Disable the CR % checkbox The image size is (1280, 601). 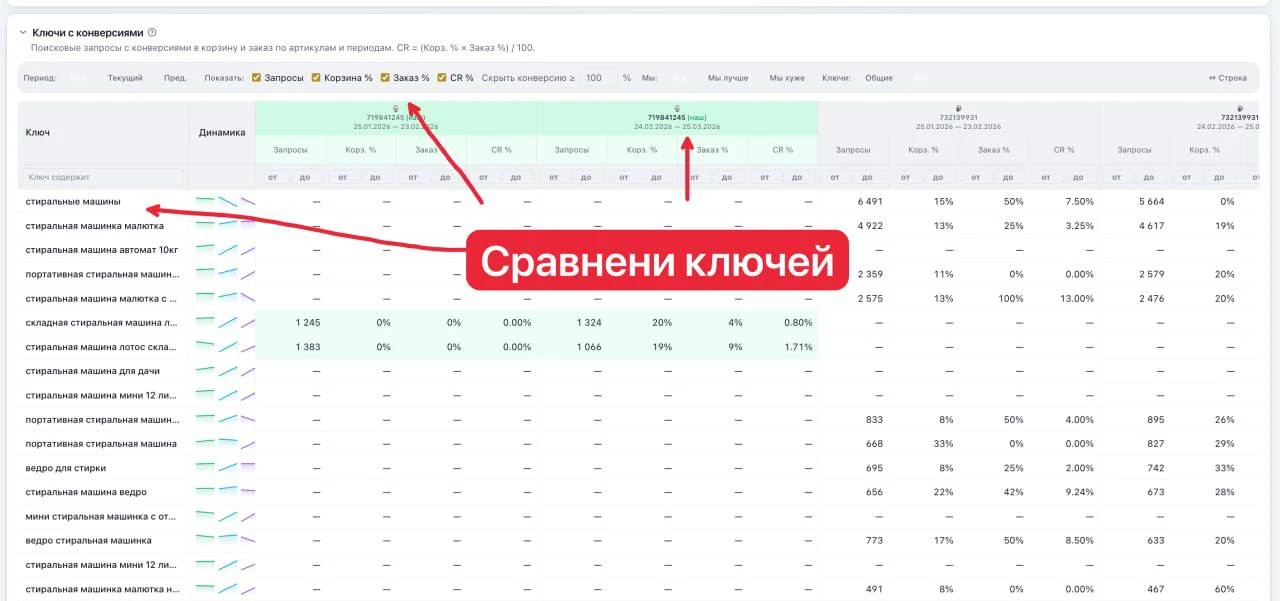pyautogui.click(x=442, y=77)
